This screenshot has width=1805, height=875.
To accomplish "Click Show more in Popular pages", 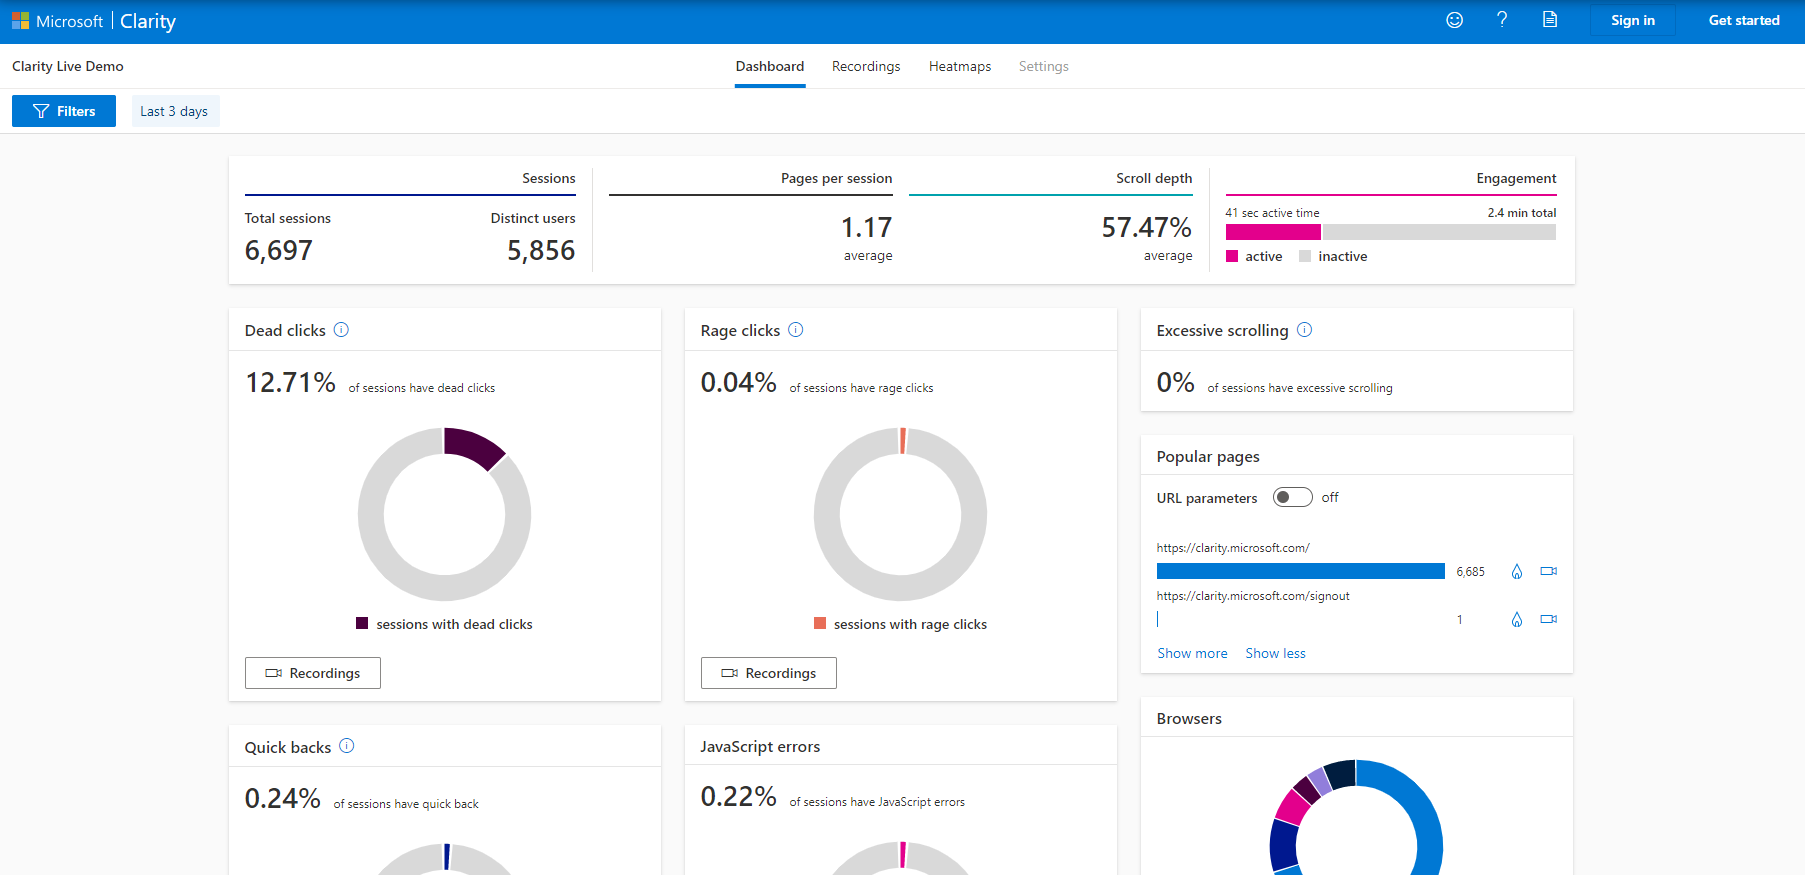I will point(1192,653).
